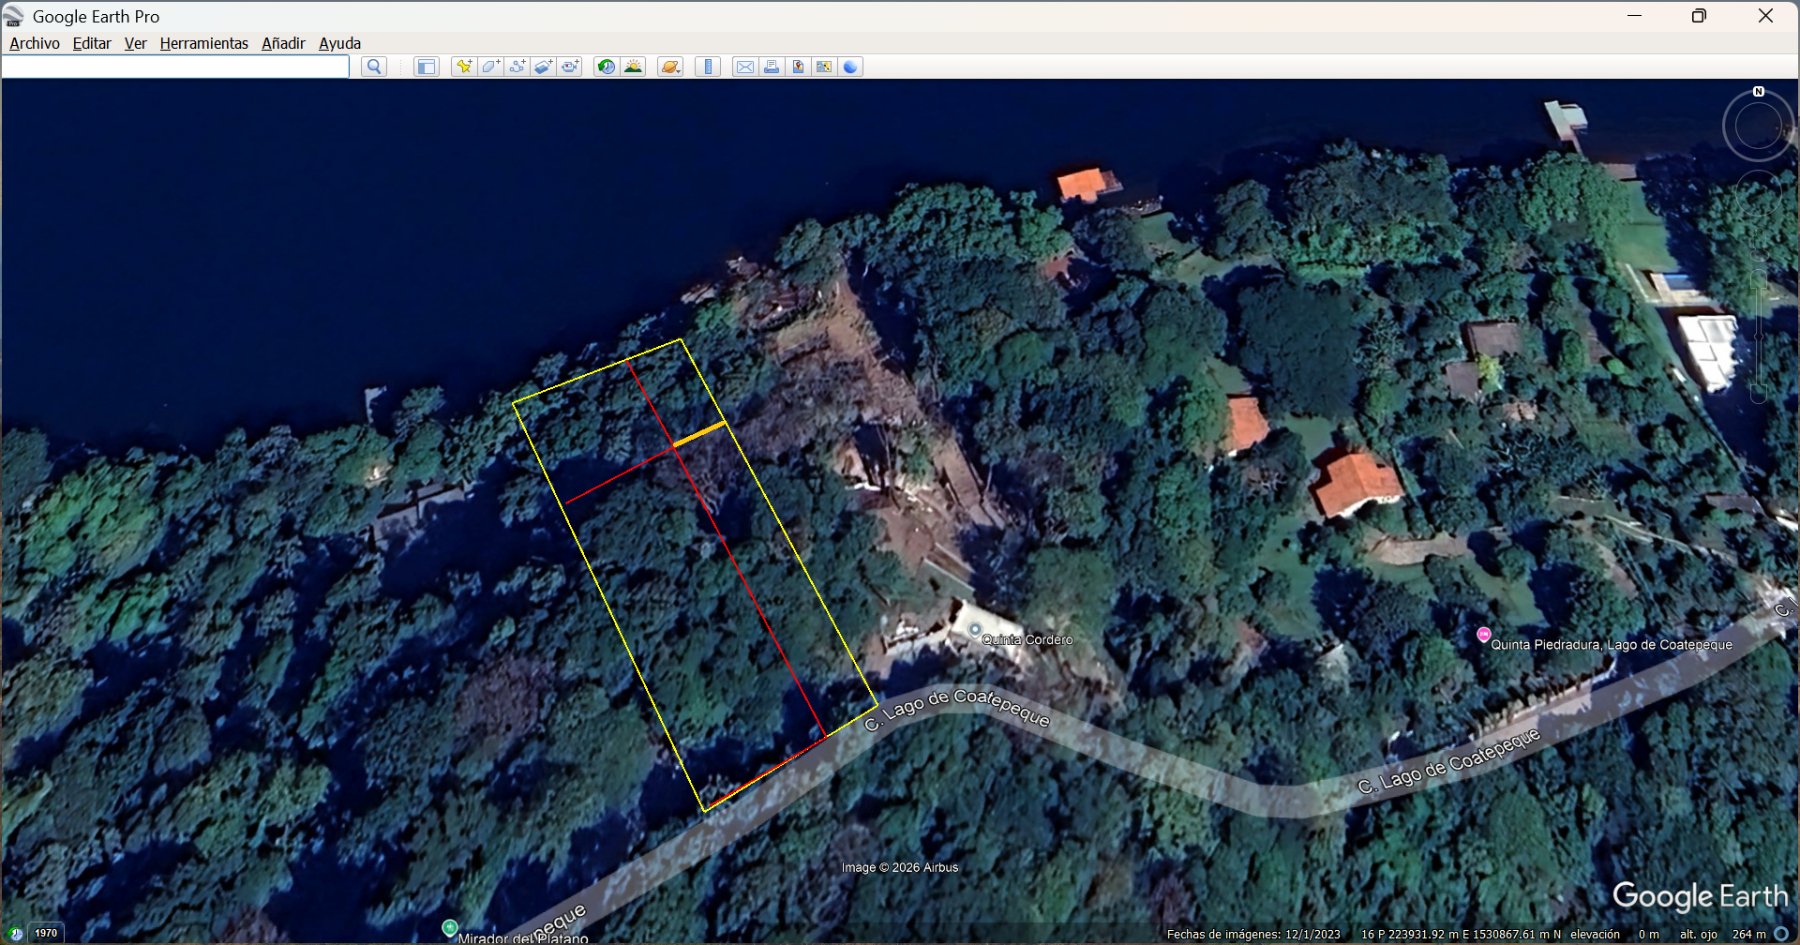
Task: Open the Añadir menu
Action: tap(283, 43)
